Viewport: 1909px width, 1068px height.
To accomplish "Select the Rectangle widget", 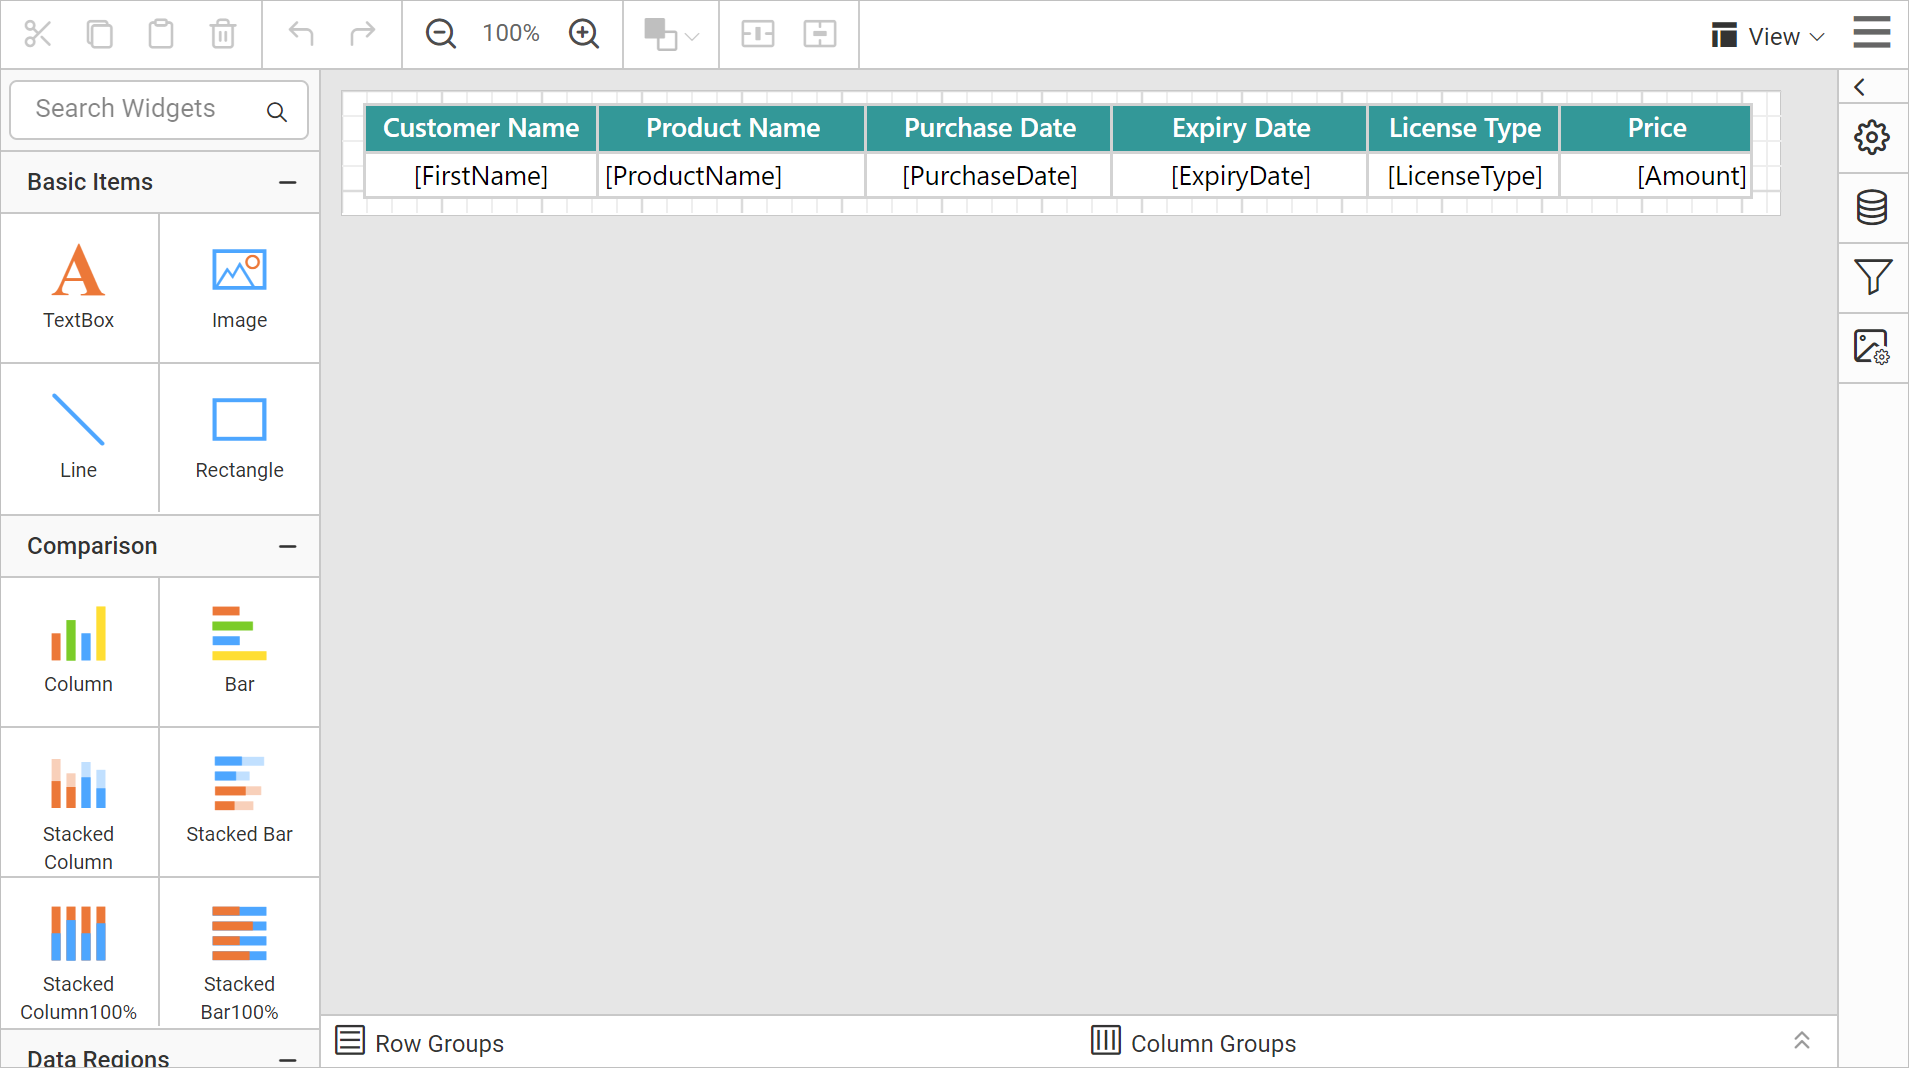I will click(240, 438).
